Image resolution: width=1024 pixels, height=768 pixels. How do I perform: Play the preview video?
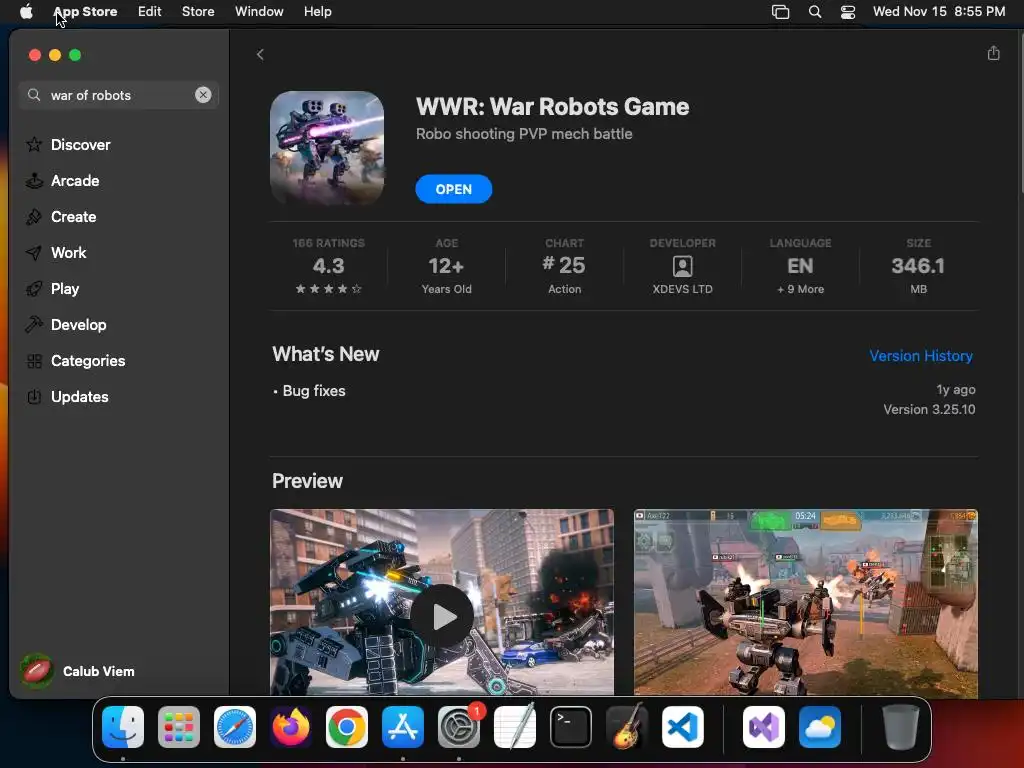[442, 616]
